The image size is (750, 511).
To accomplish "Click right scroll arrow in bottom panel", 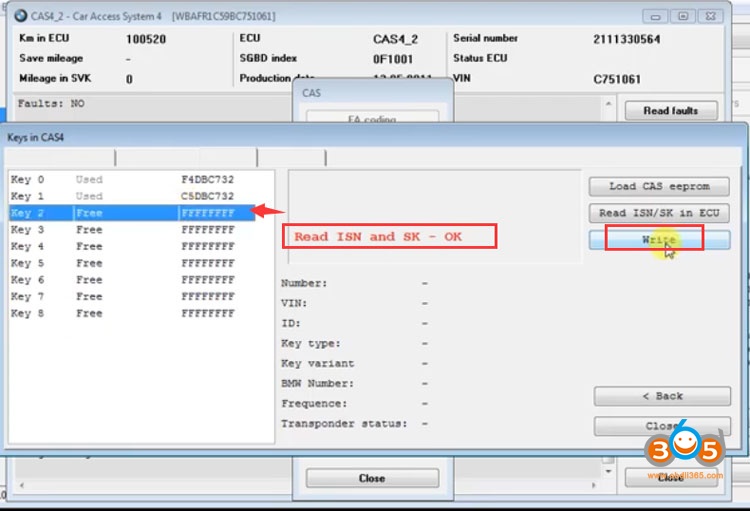I will point(594,485).
